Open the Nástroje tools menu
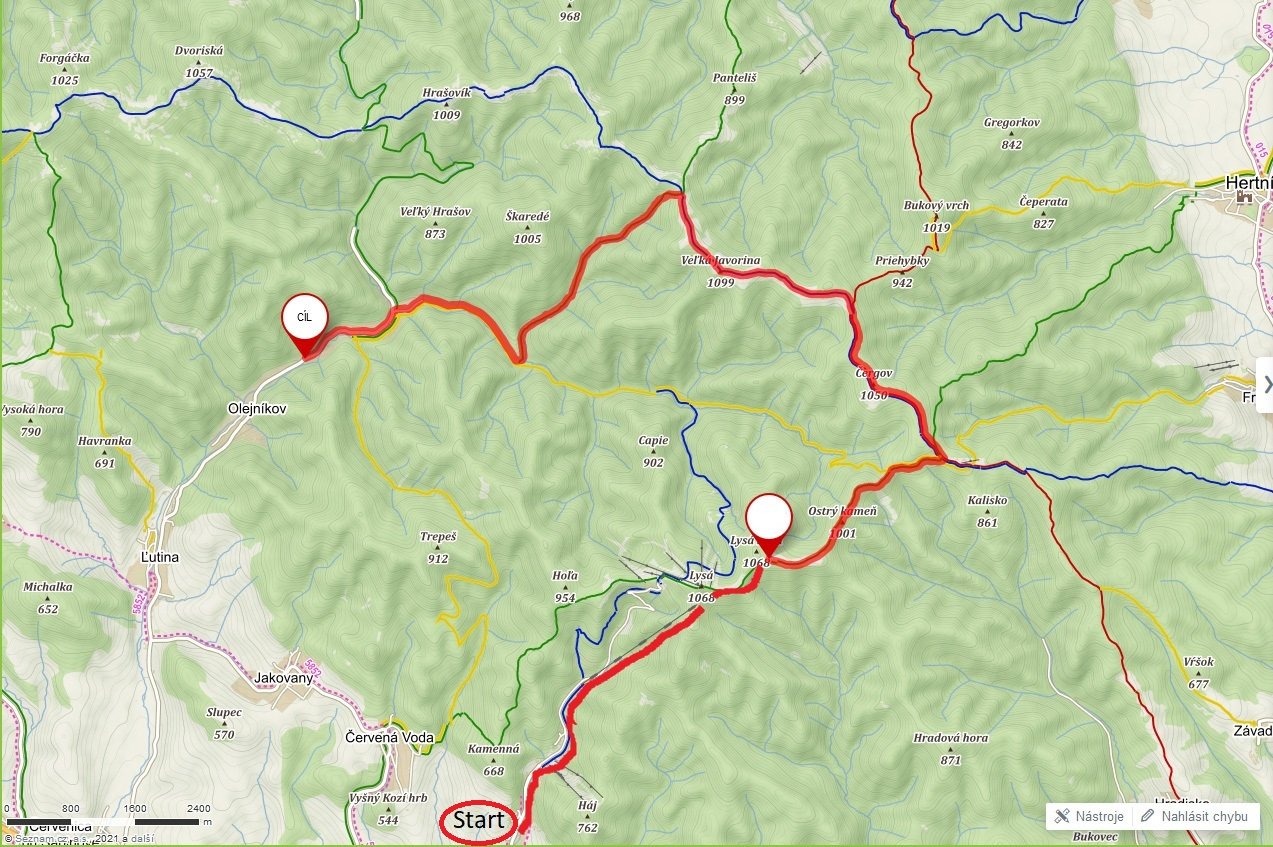This screenshot has height=847, width=1273. (x=1090, y=816)
